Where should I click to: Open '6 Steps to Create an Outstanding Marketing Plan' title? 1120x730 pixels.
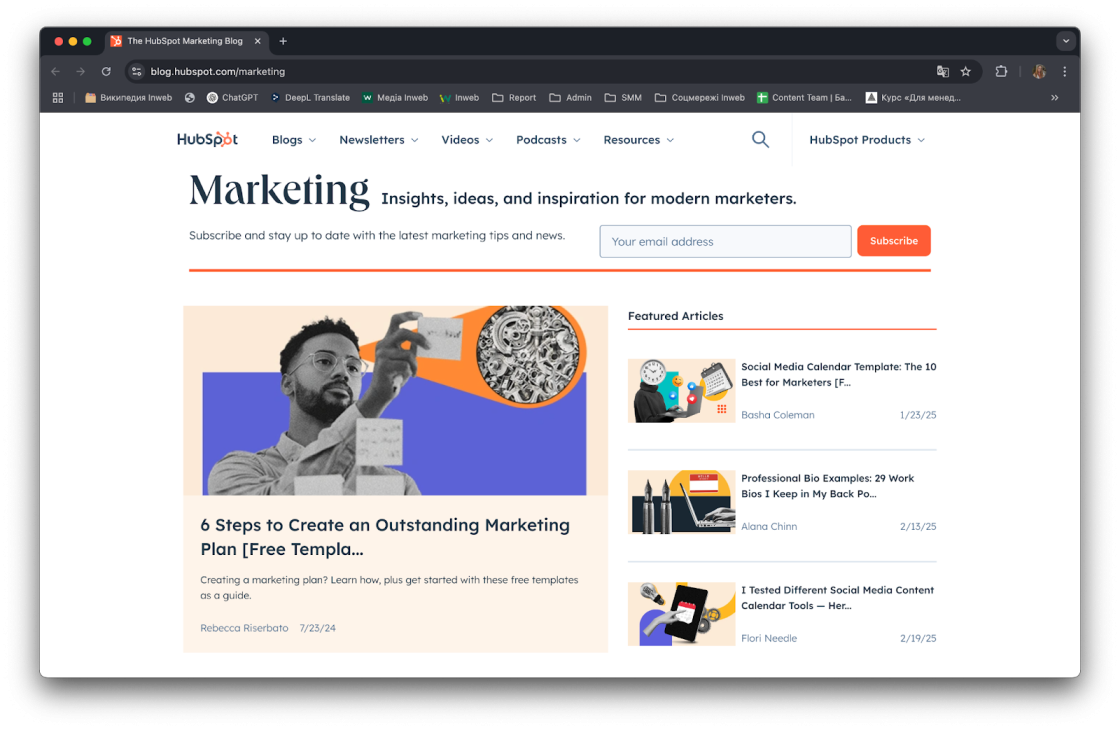pos(385,537)
